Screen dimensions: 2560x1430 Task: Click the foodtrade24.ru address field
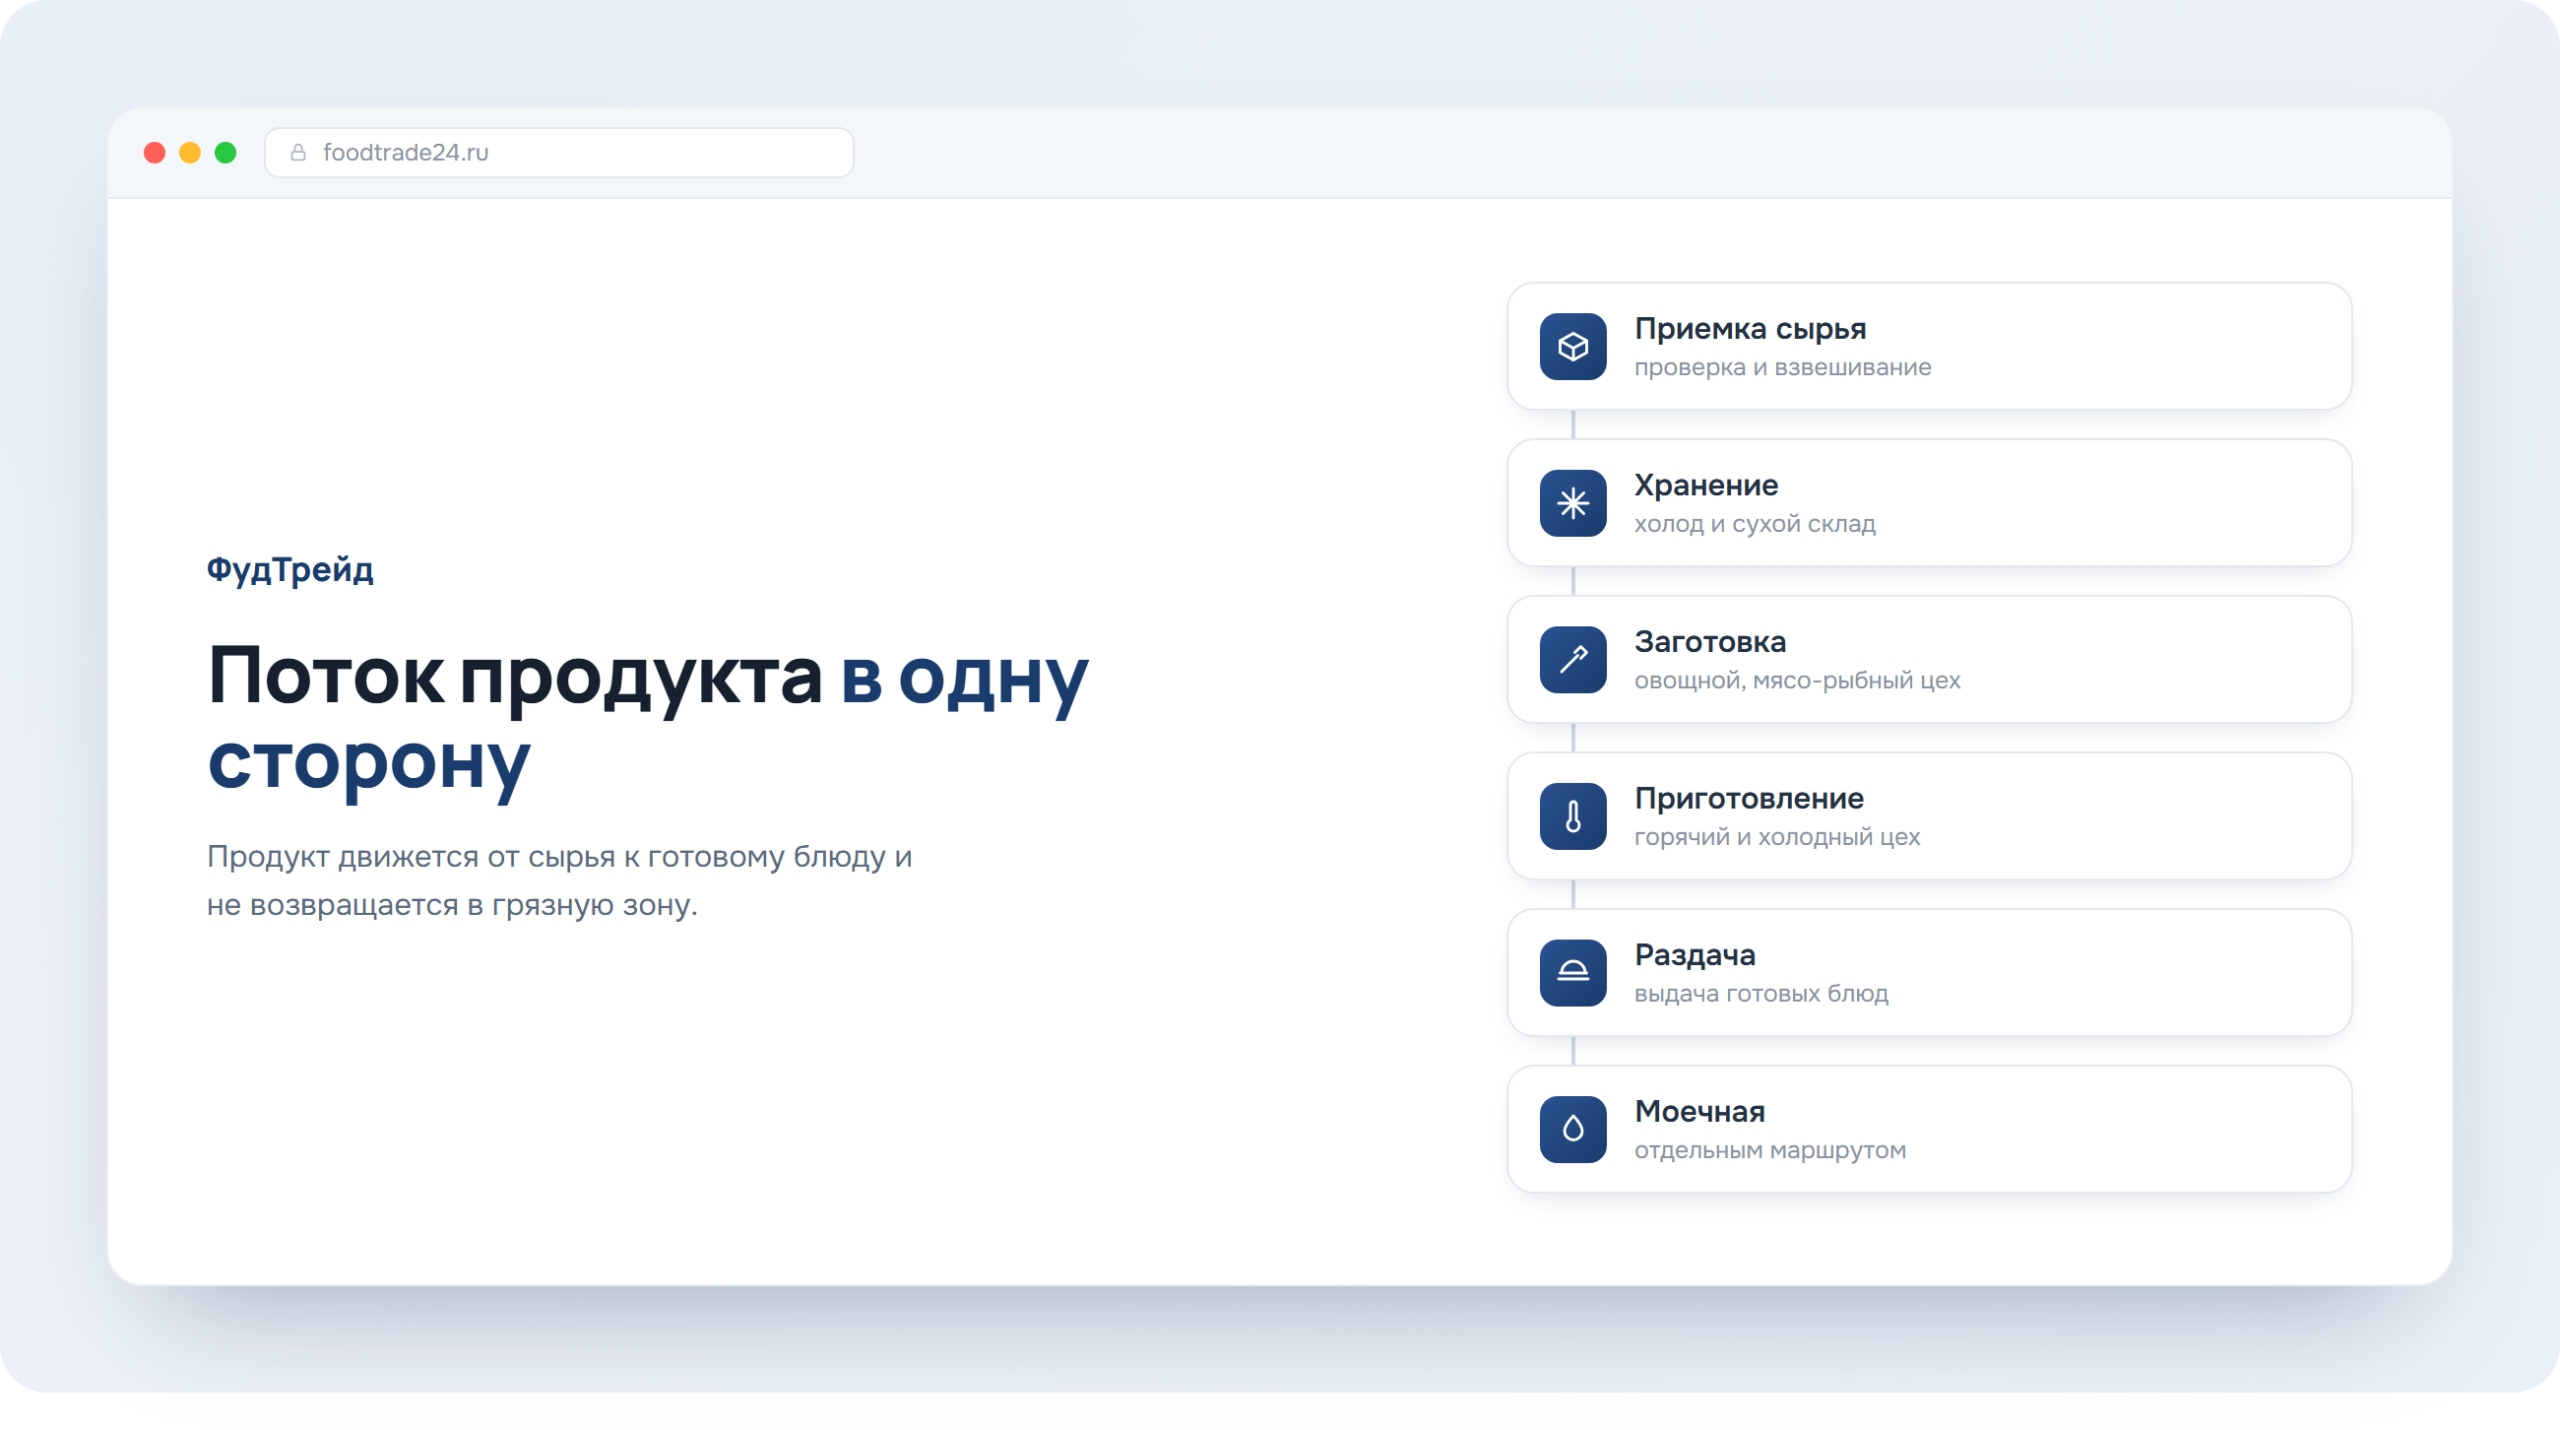tap(559, 153)
